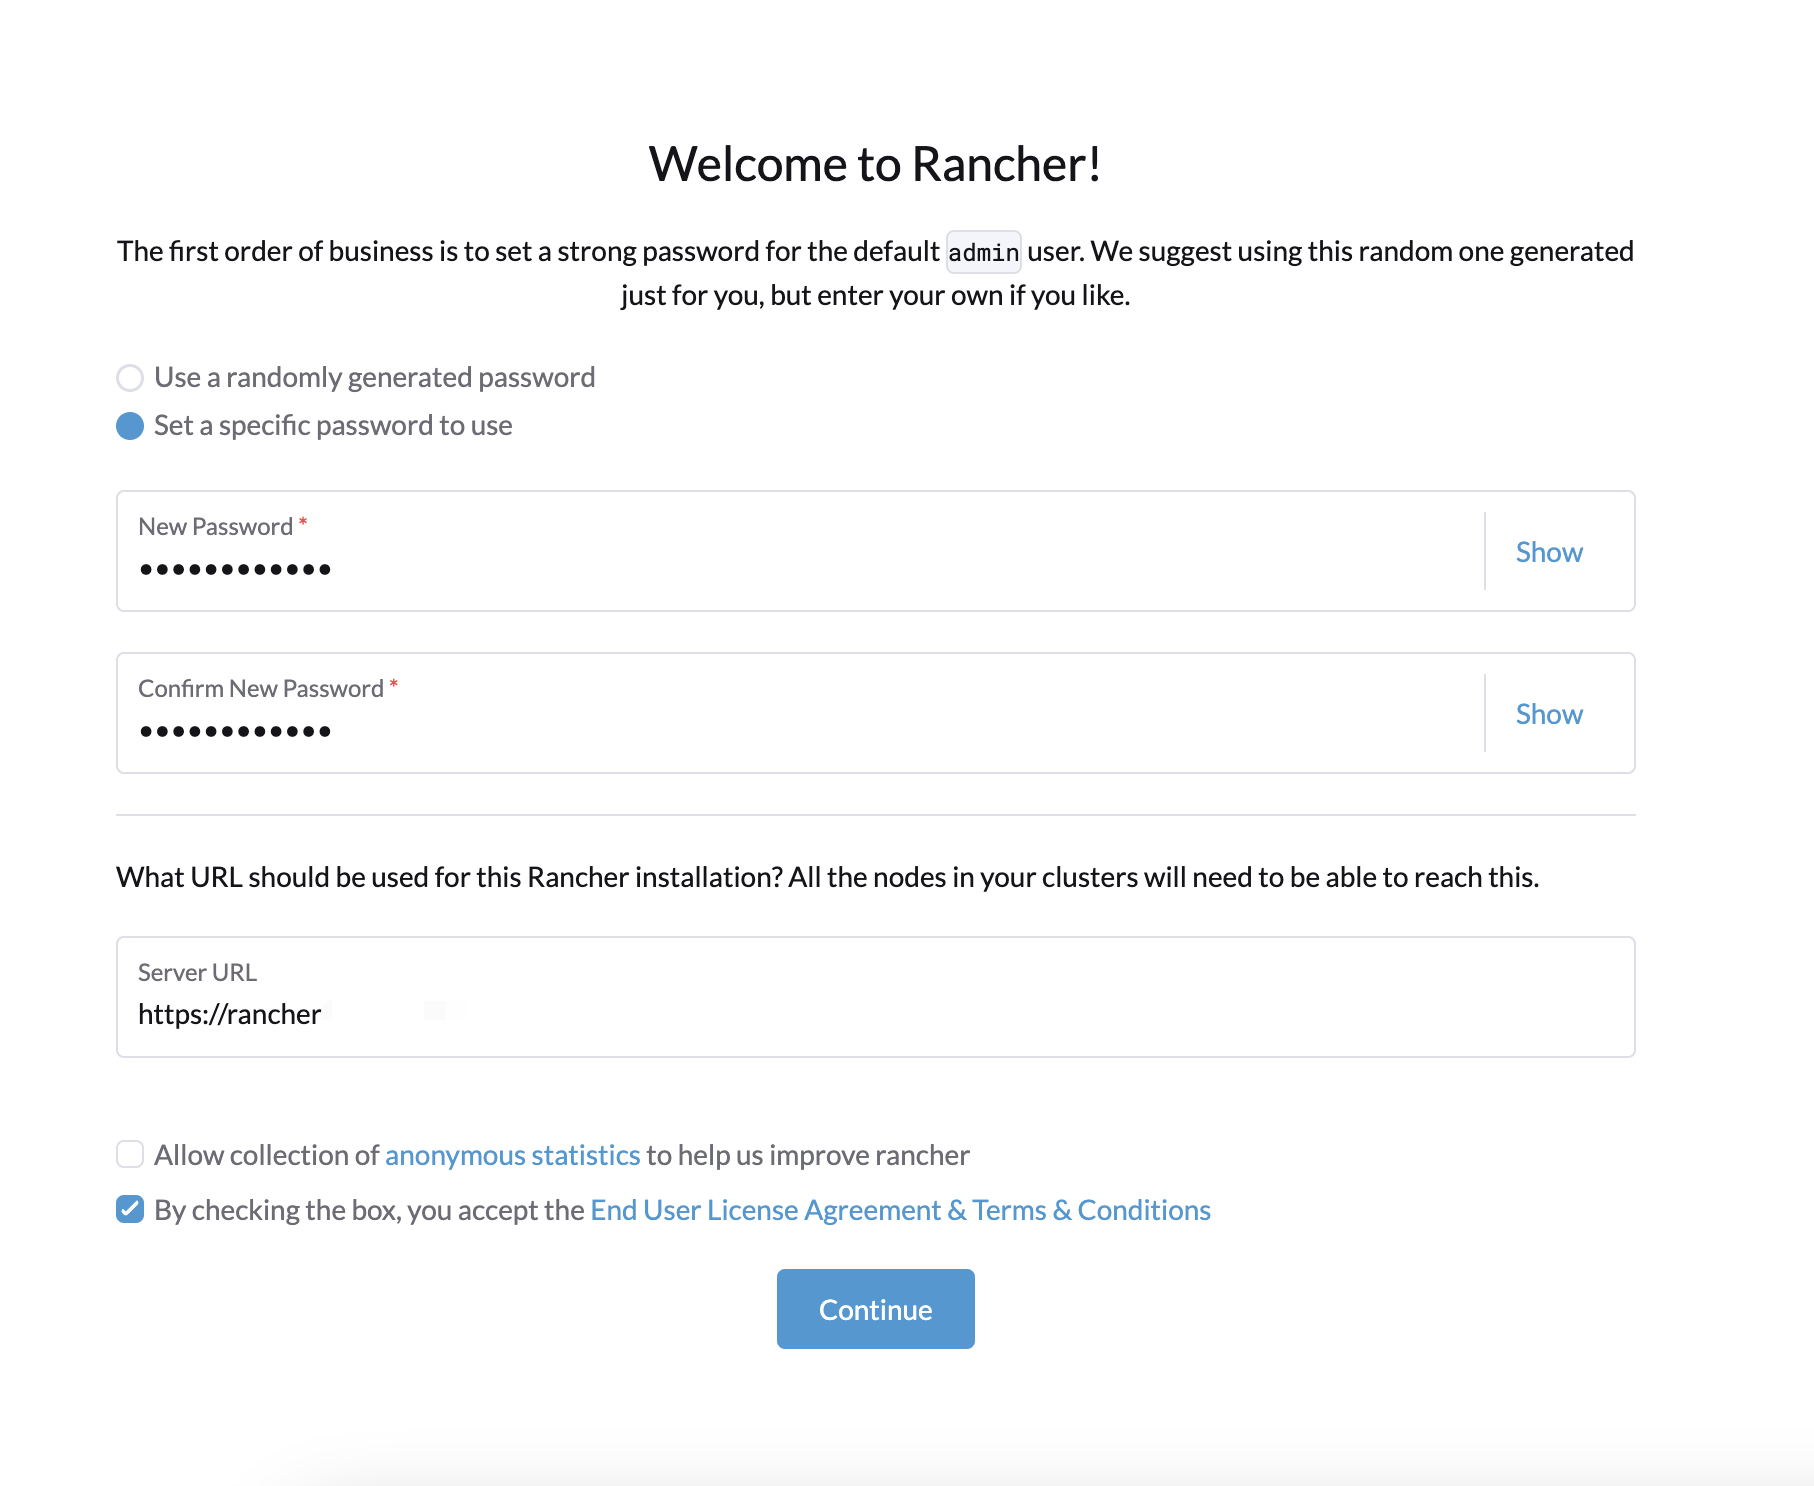Click the Show link beside New Password

coord(1548,551)
